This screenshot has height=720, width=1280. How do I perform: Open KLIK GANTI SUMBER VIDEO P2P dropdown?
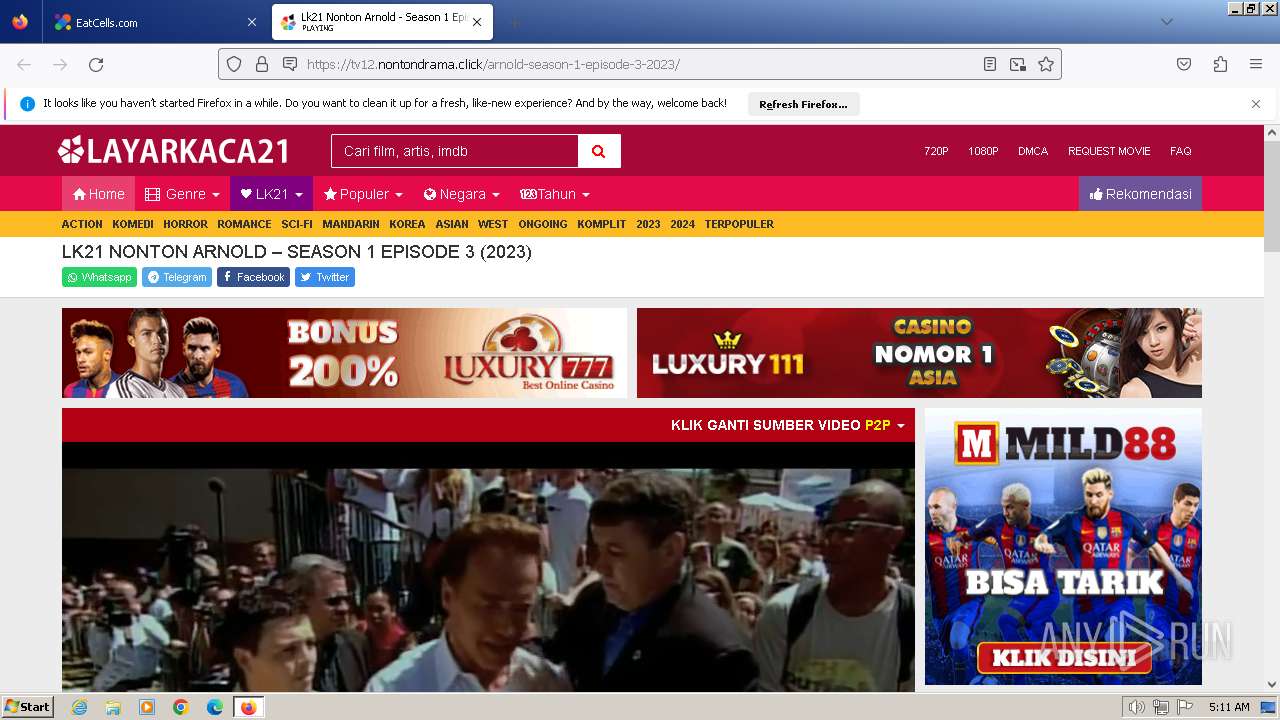click(x=787, y=425)
